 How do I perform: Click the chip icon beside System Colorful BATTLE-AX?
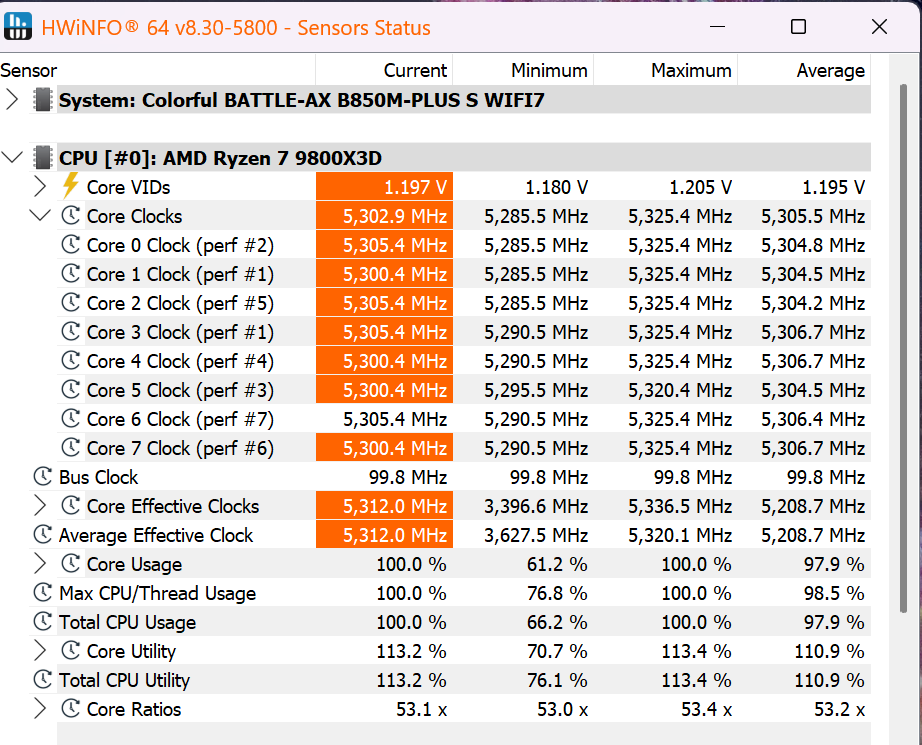pyautogui.click(x=42, y=100)
